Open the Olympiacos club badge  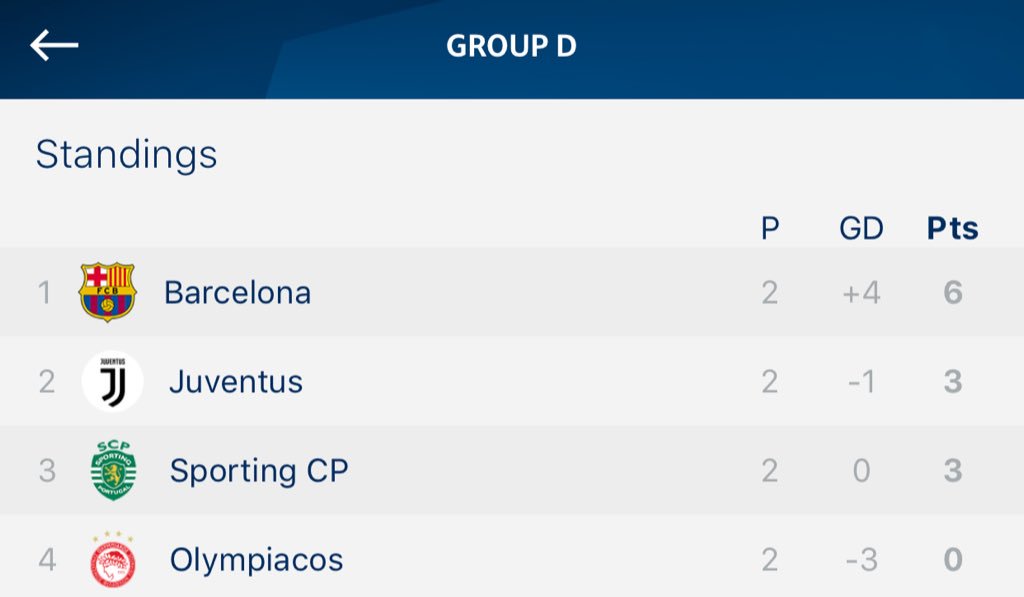click(112, 559)
